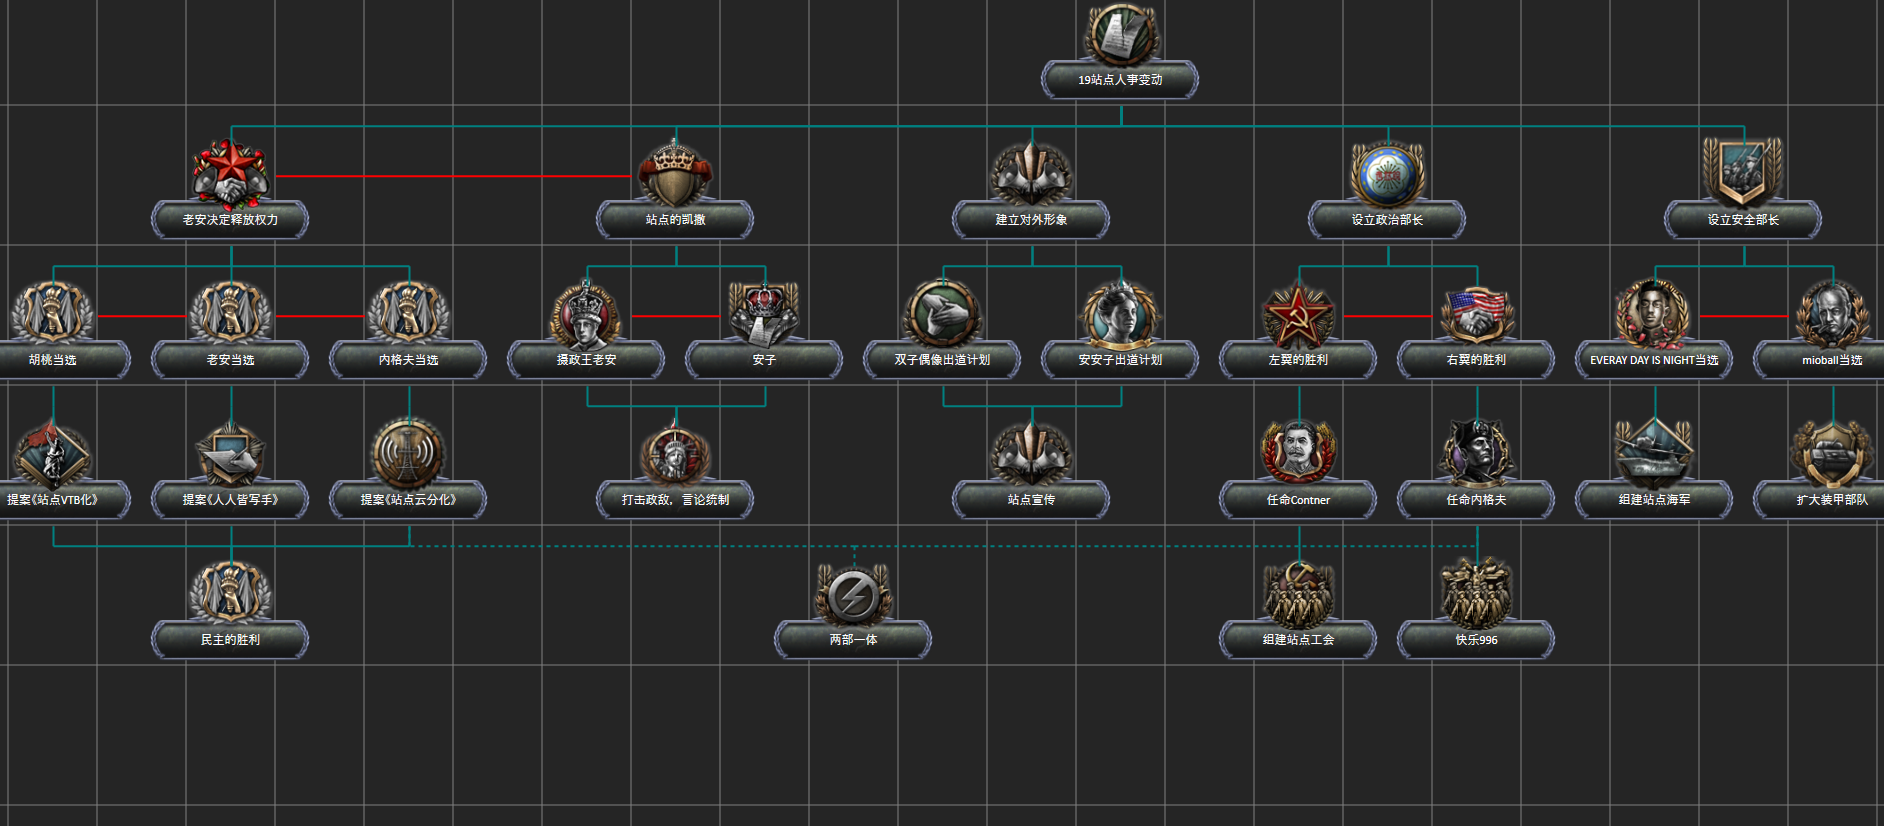Click the crowned helmet 站点的凯撒 icon
Screen dimensions: 1884x826
(x=676, y=173)
